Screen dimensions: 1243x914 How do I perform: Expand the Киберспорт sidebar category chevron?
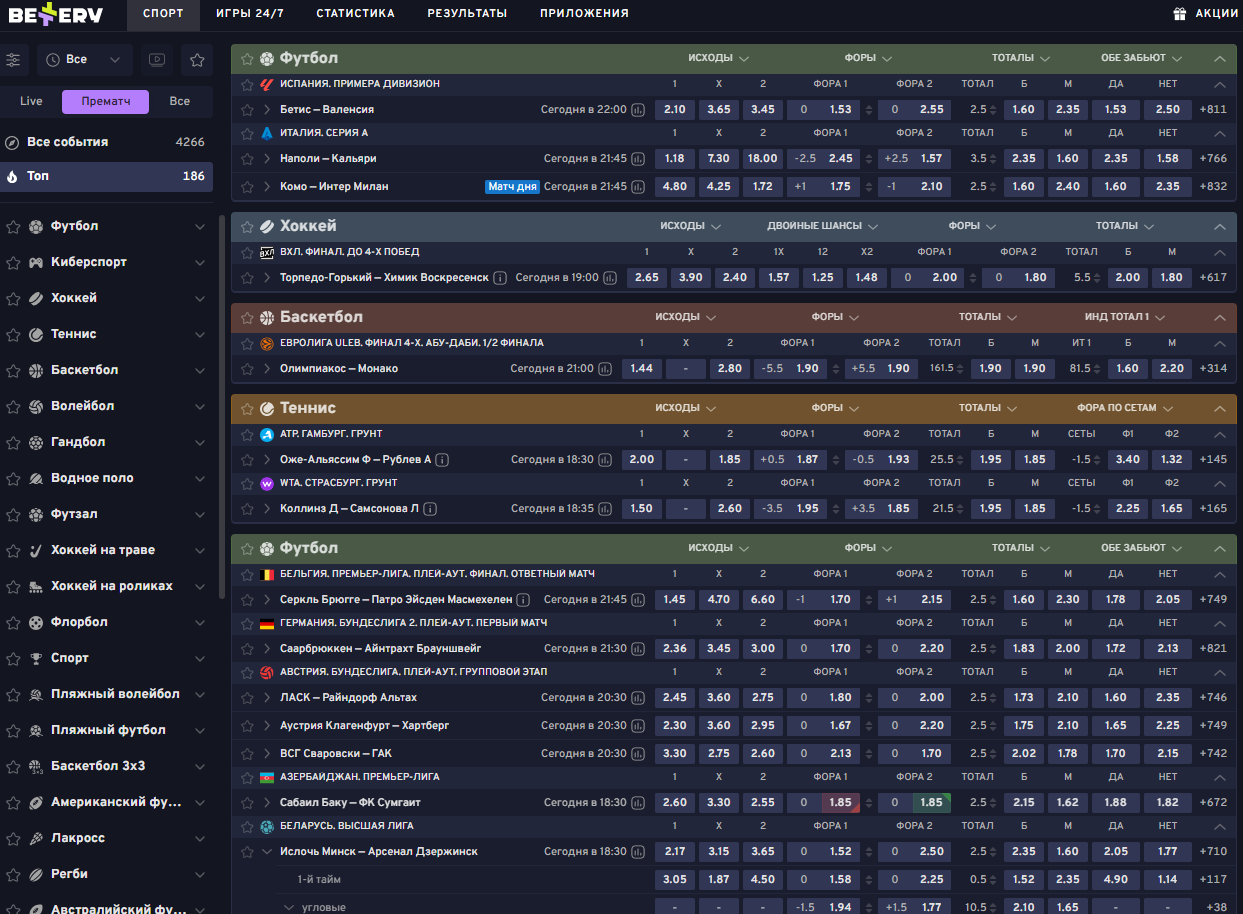pos(200,263)
